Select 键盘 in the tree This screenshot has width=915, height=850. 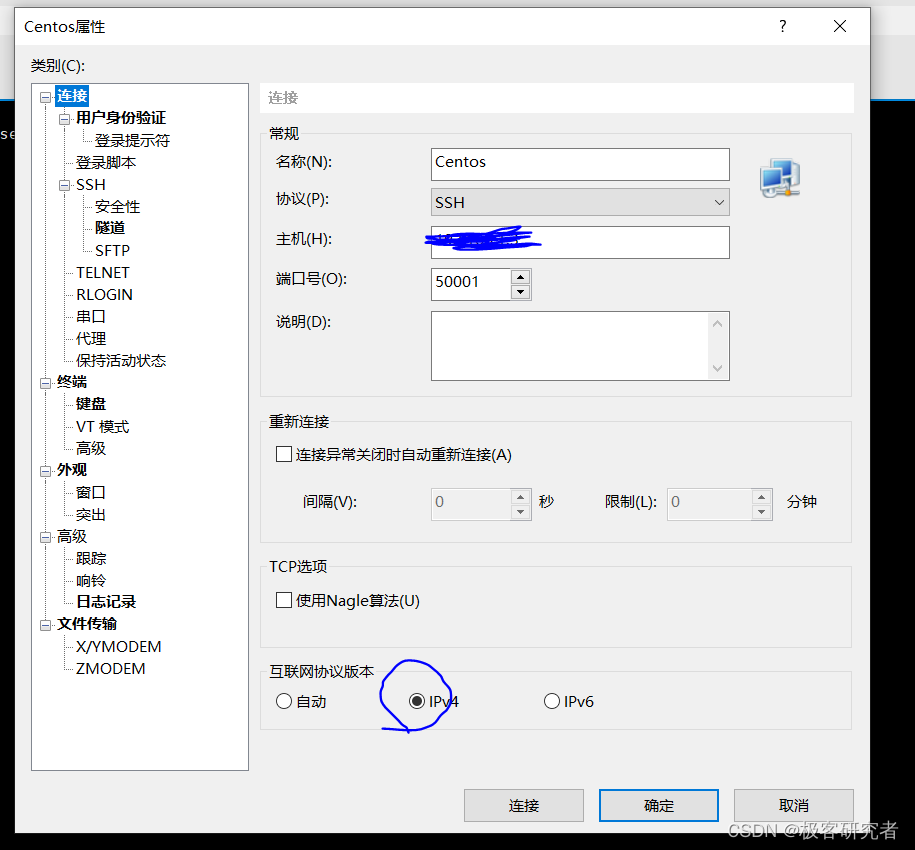[90, 404]
